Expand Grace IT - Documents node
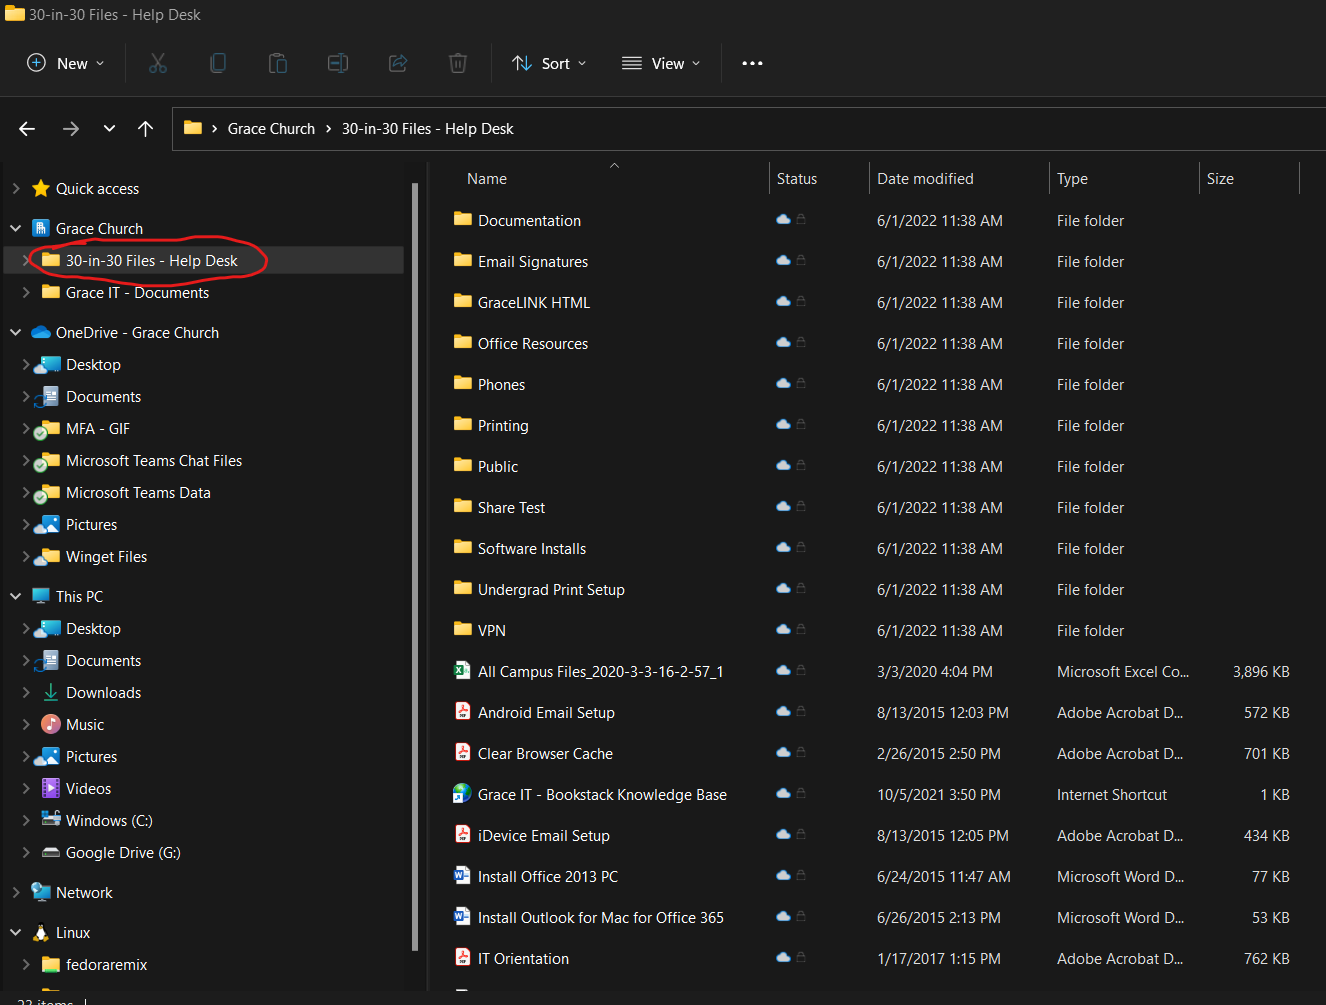This screenshot has height=1005, width=1326. [26, 292]
